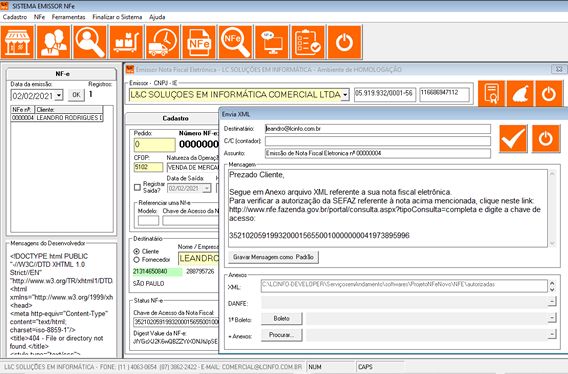568x374 pixels.
Task: Open the Cadastro menu
Action: click(15, 17)
